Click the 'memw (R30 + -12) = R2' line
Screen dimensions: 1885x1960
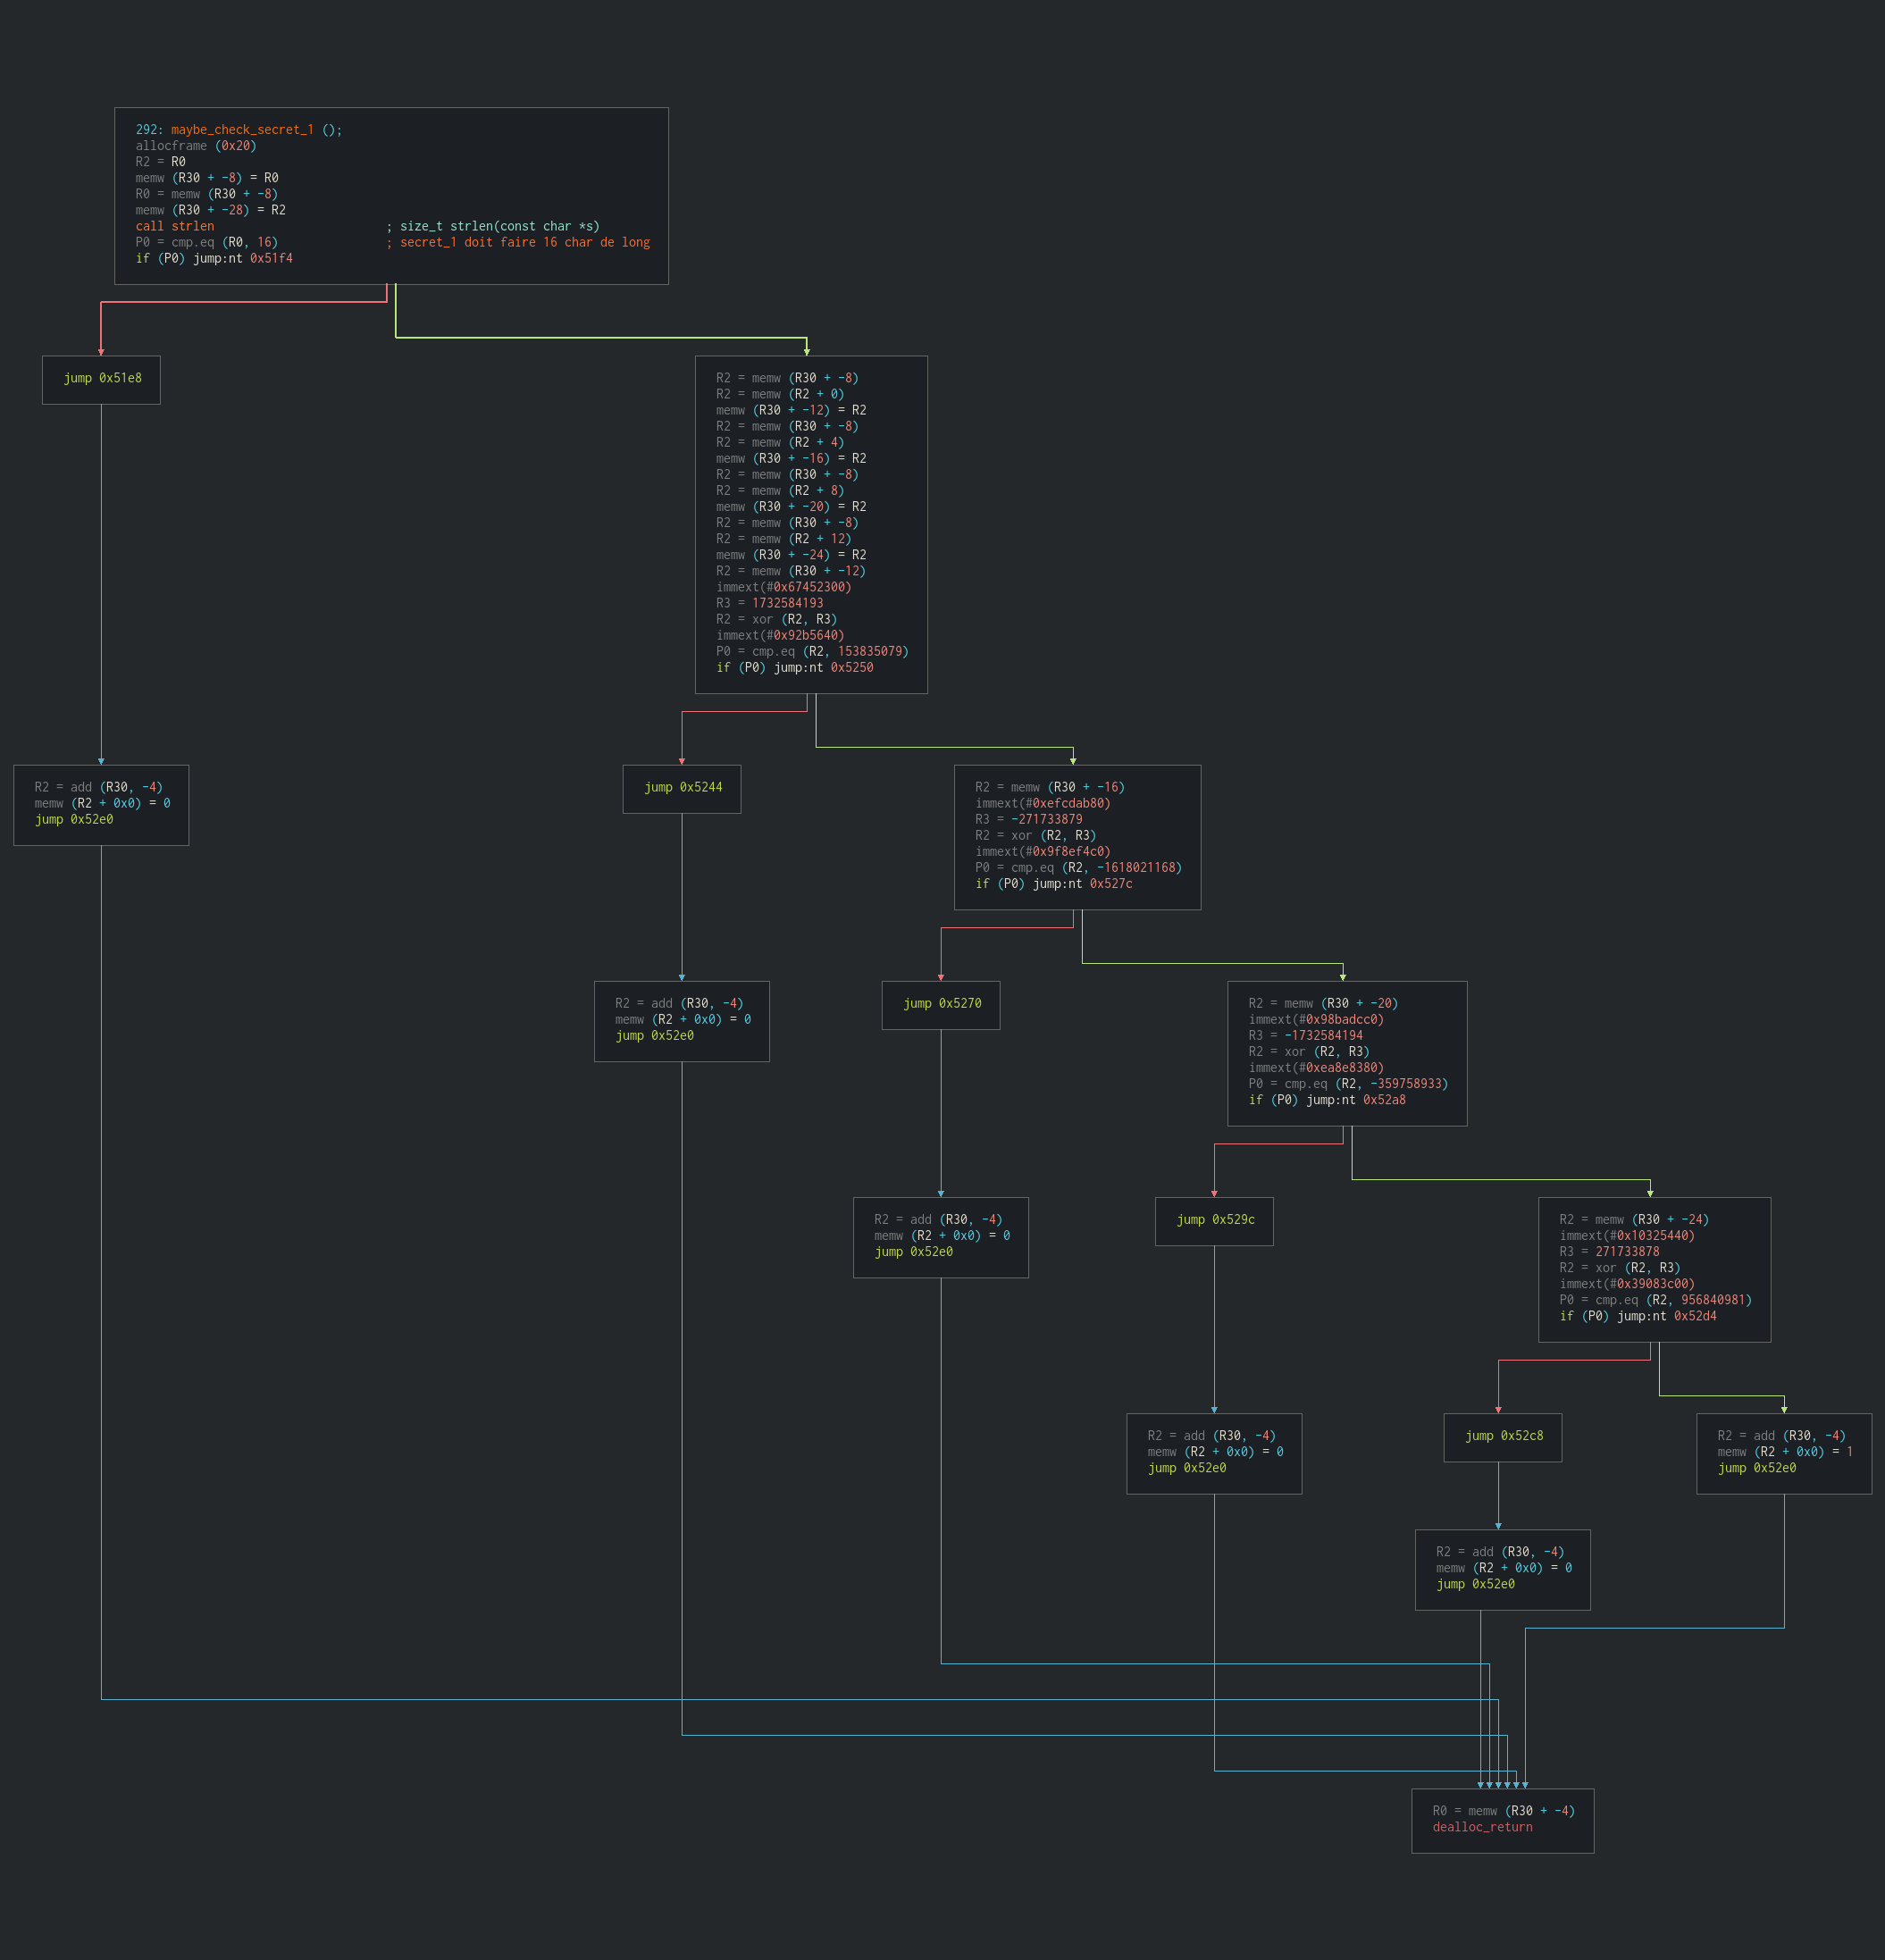791,410
